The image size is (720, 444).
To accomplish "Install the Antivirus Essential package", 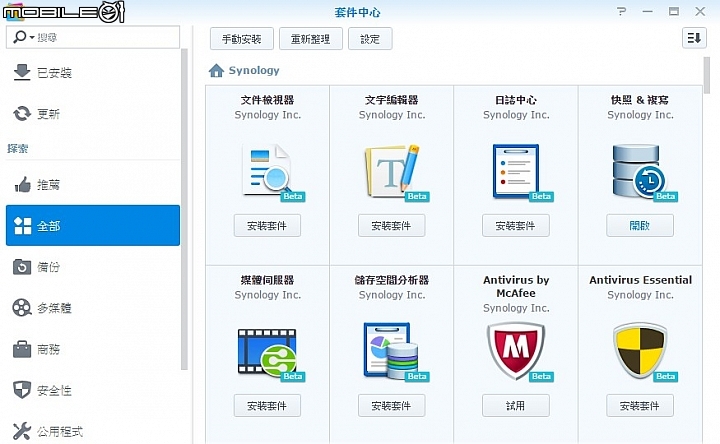I will coord(640,405).
